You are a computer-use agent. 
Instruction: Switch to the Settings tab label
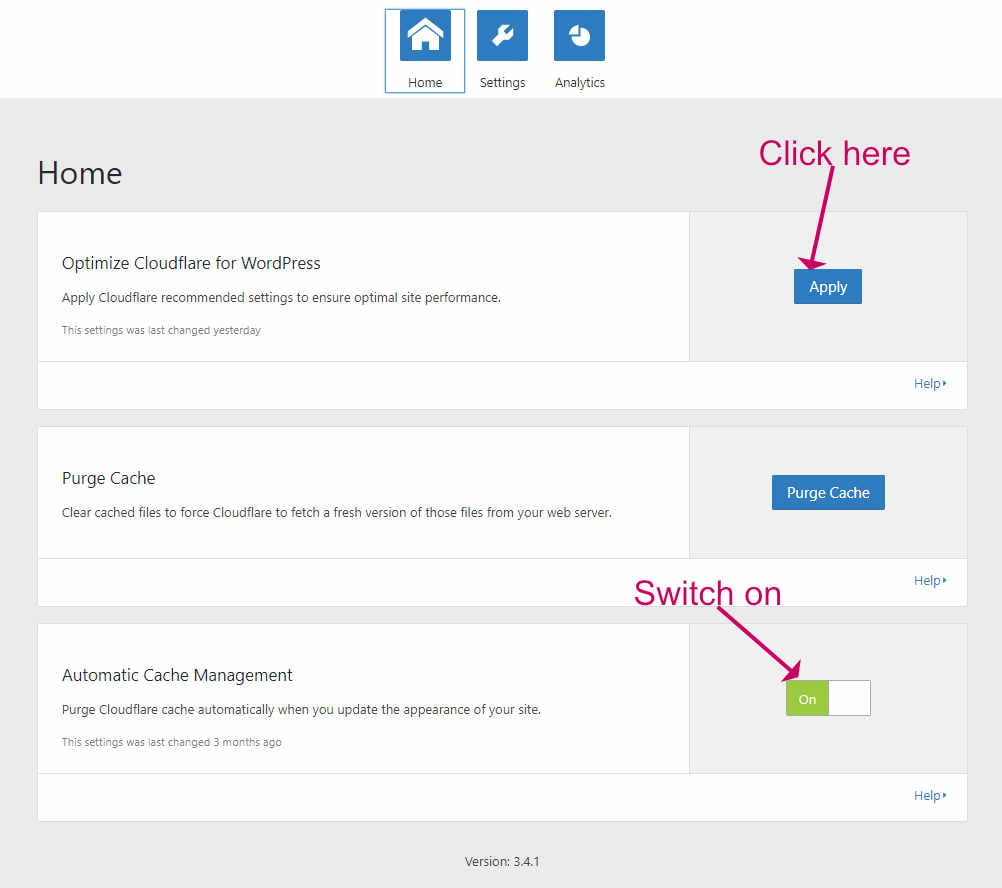[x=502, y=82]
